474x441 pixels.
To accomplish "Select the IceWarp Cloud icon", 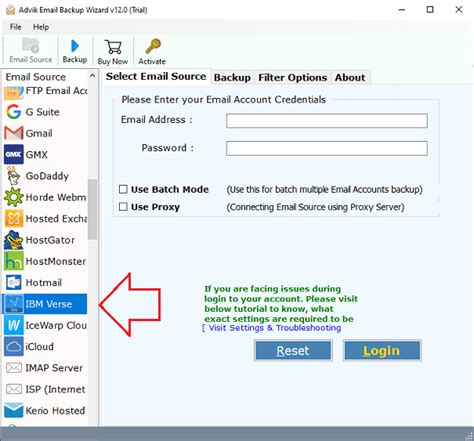I will 14,325.
